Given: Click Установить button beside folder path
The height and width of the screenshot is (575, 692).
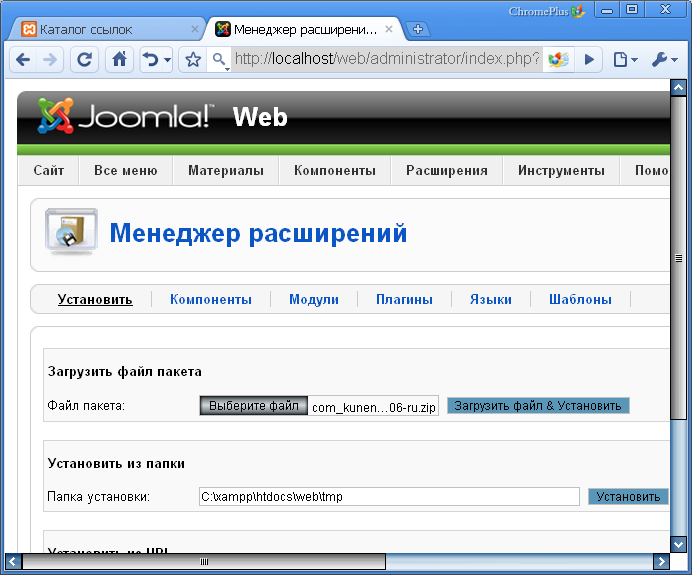Looking at the screenshot, I should [628, 496].
